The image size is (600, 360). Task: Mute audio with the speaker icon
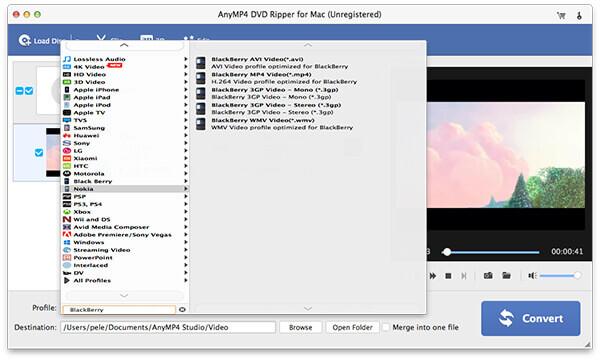[x=532, y=275]
